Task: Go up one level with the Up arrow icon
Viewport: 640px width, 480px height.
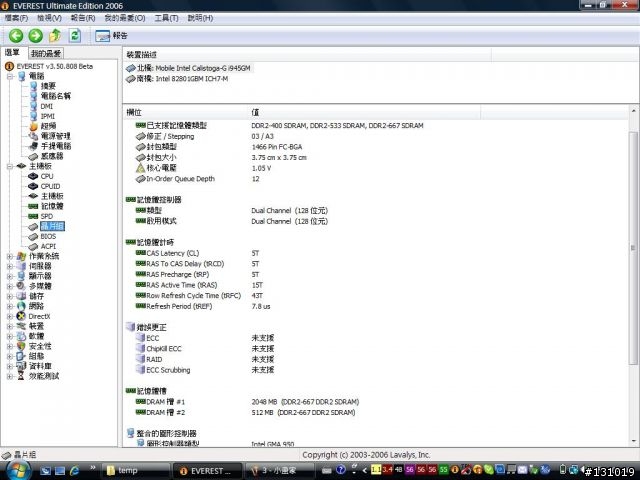Action: (x=55, y=36)
